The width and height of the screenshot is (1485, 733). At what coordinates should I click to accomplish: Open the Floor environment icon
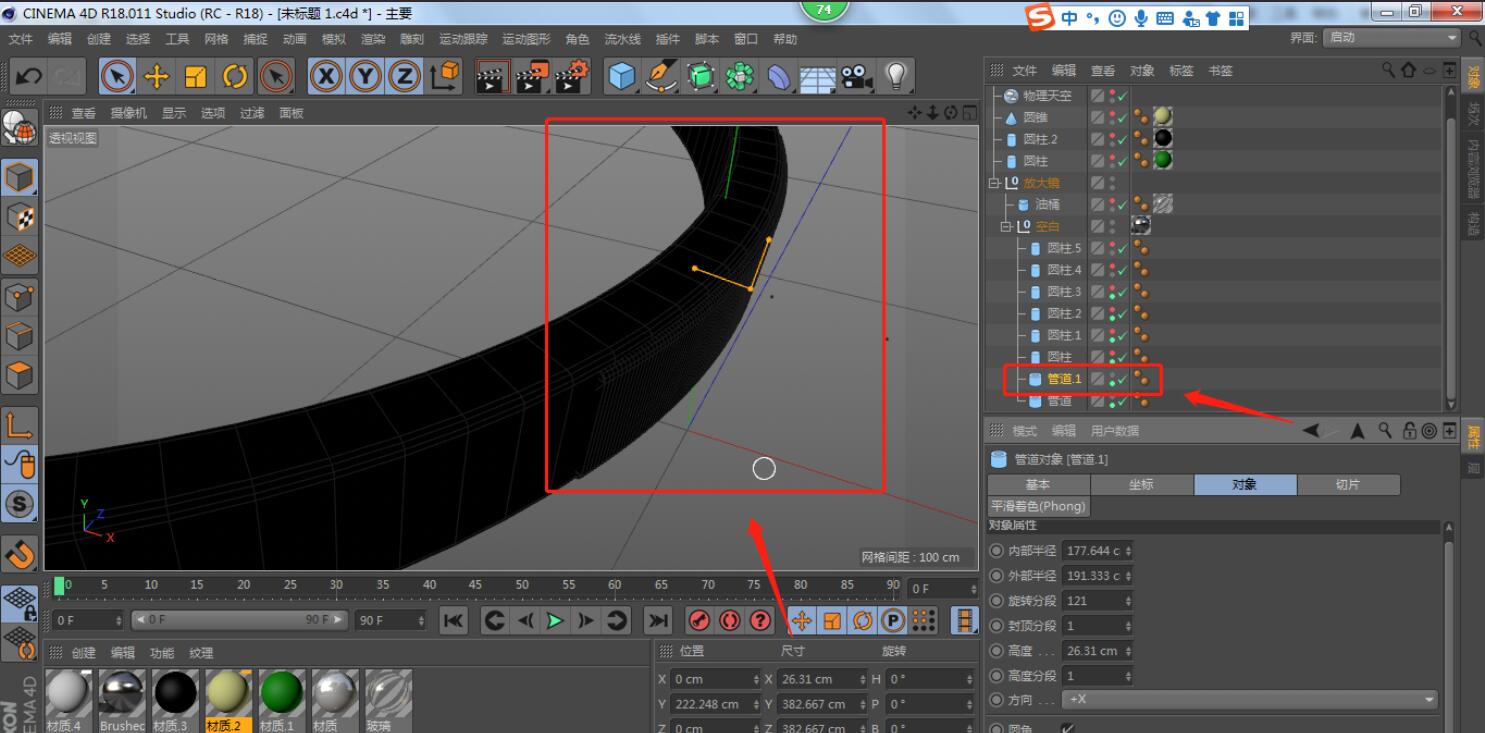818,77
